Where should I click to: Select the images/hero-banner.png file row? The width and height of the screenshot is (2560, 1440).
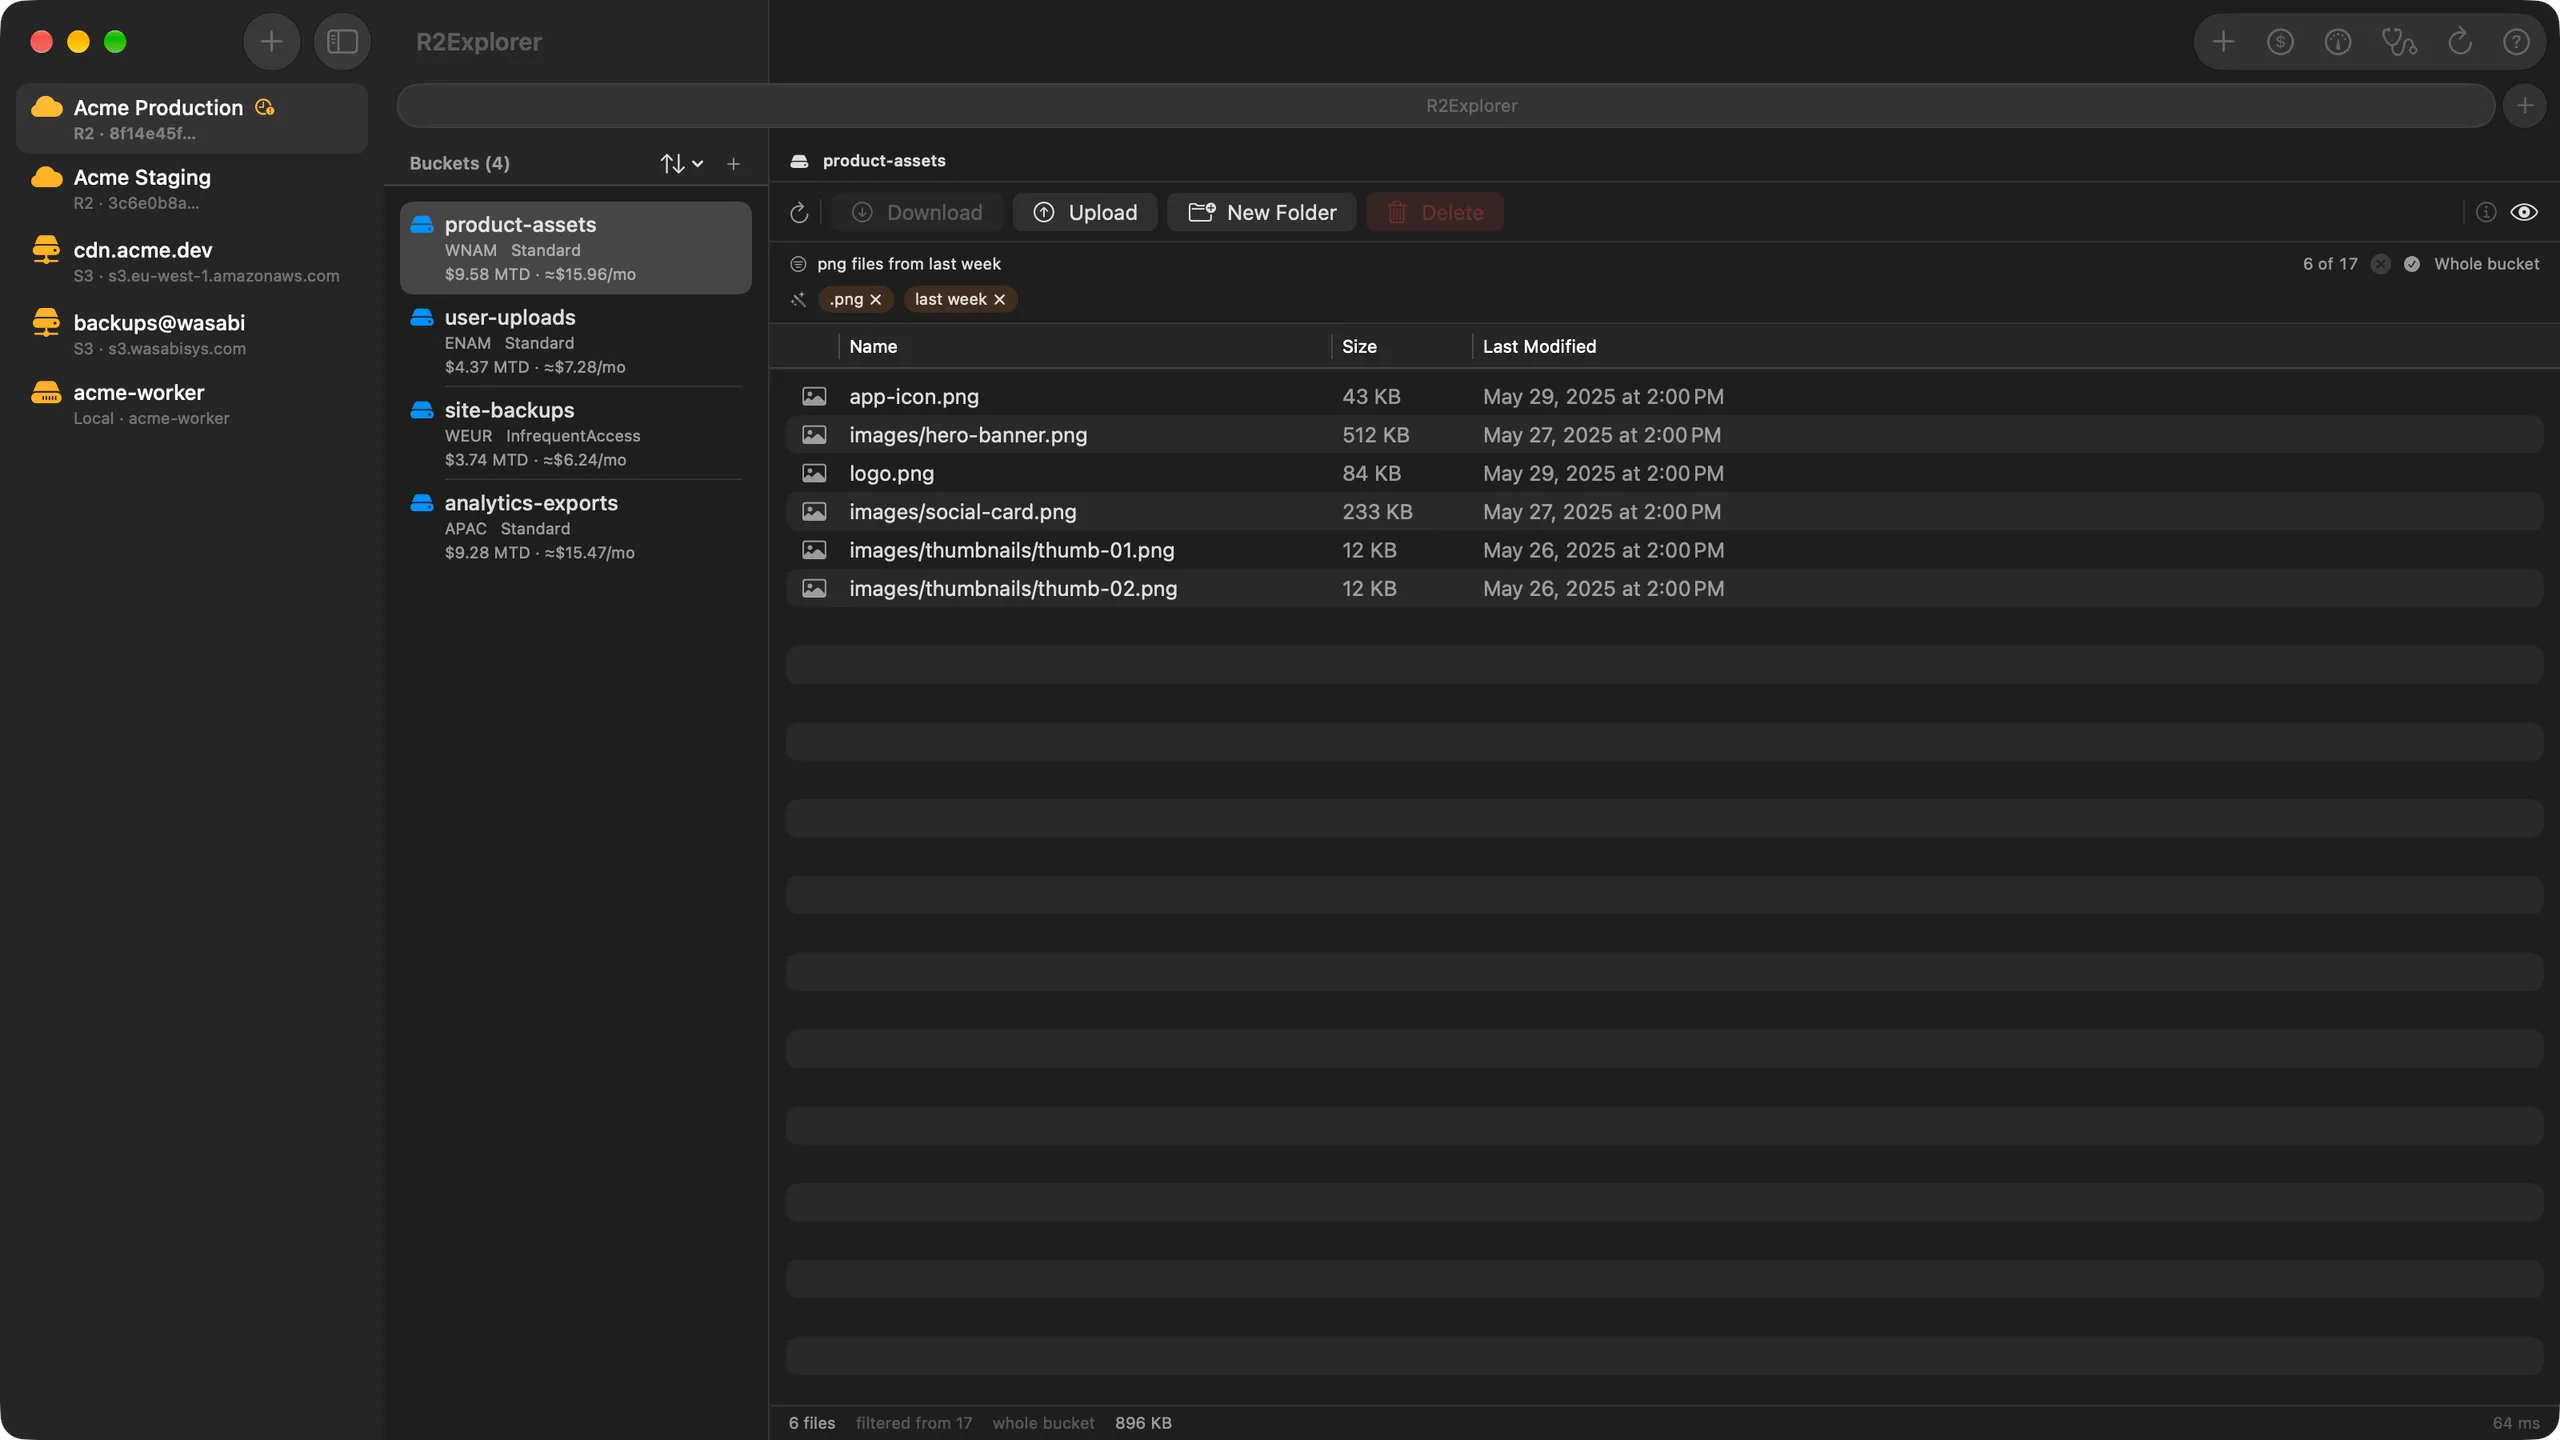tap(1664, 435)
